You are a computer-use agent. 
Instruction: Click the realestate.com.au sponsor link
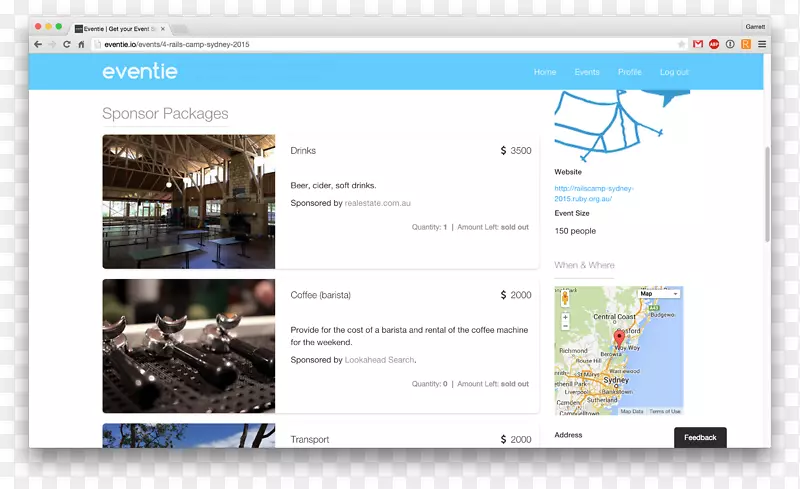tap(378, 203)
